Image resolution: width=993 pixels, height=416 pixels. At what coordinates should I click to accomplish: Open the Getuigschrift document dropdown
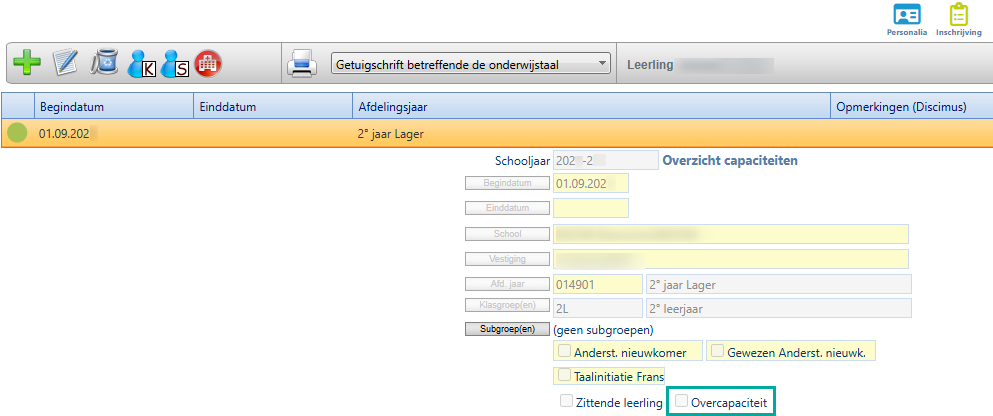(x=470, y=65)
